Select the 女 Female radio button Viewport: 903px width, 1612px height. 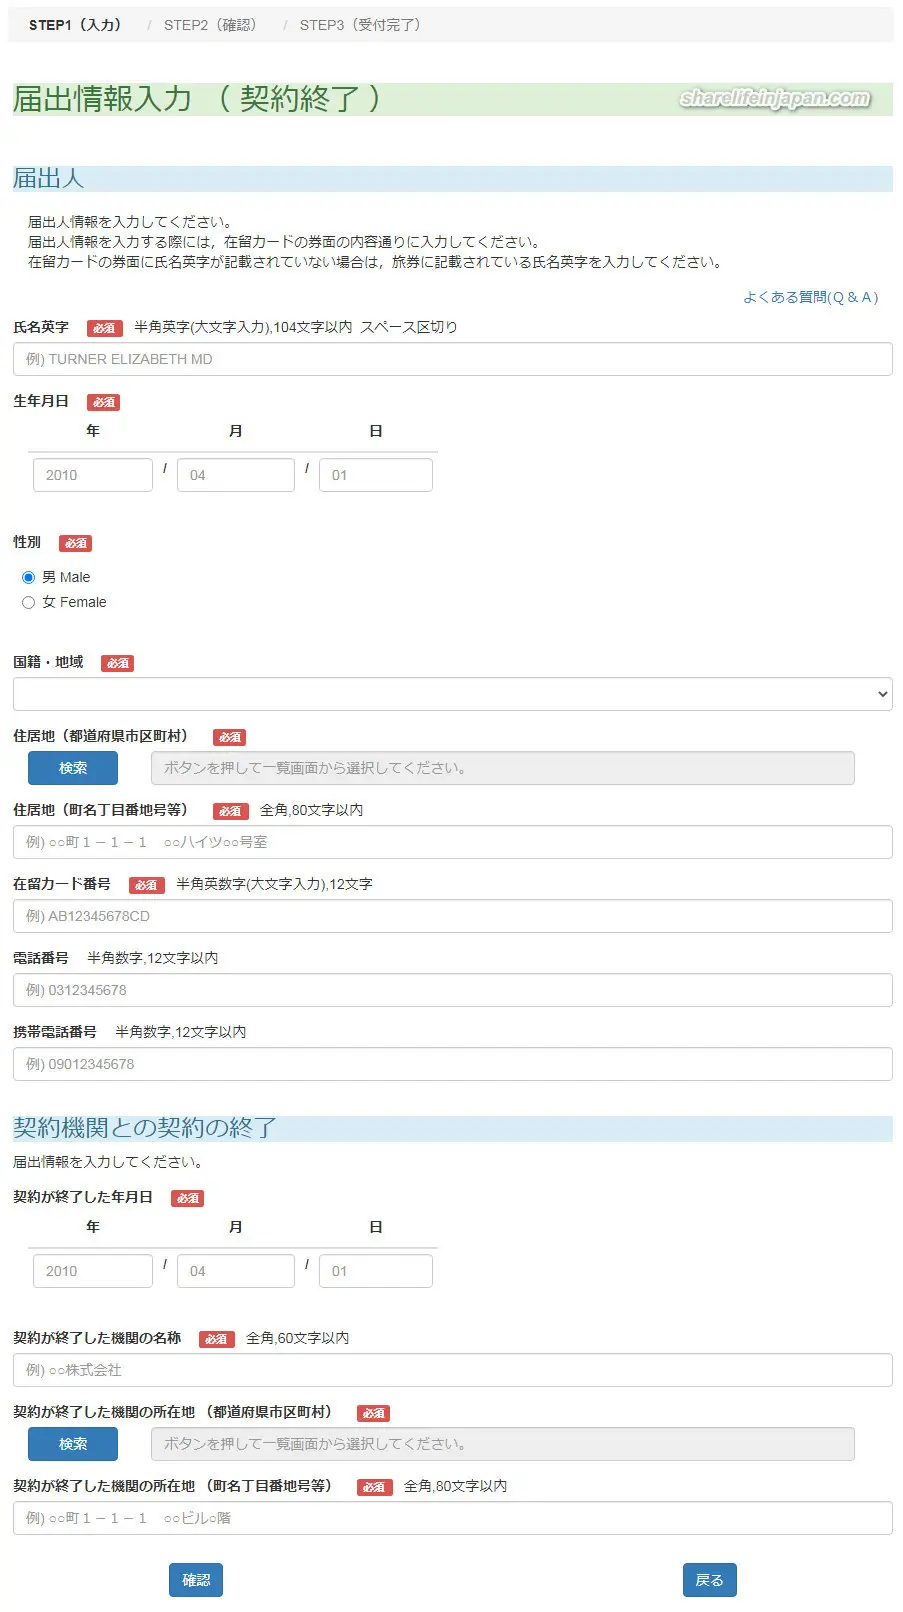click(28, 602)
